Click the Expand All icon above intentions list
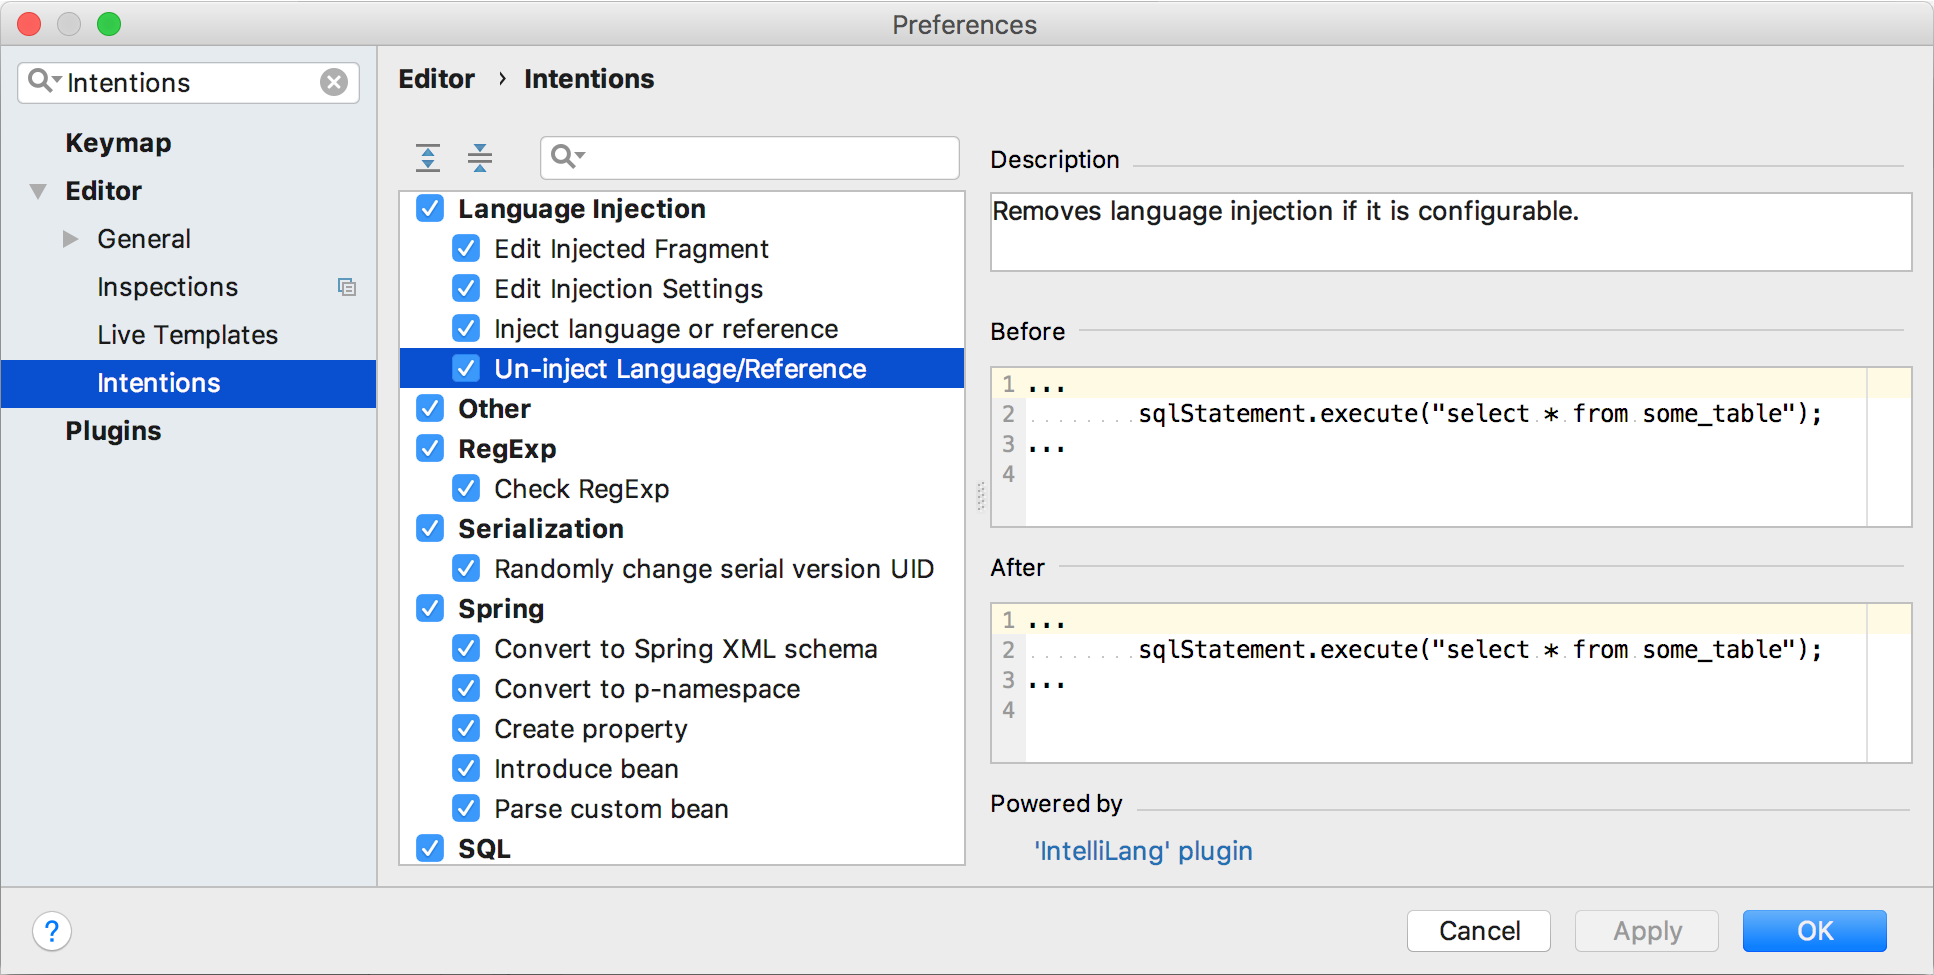1934x975 pixels. coord(428,157)
